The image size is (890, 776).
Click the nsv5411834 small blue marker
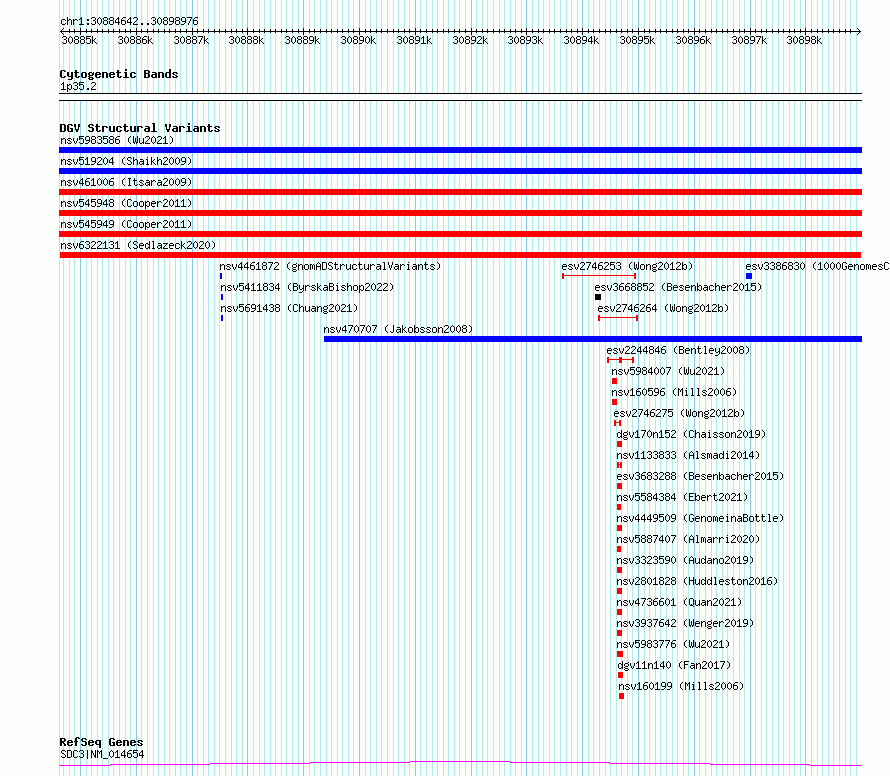pyautogui.click(x=222, y=297)
